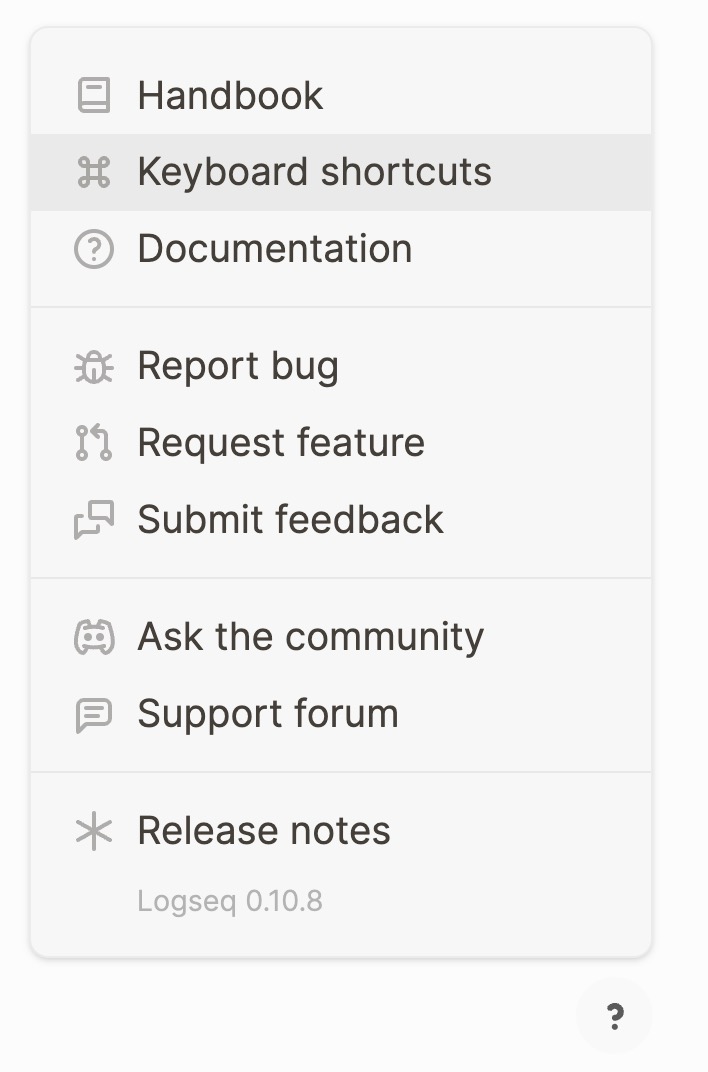View the Release notes entry
This screenshot has height=1072, width=708.
coord(341,831)
